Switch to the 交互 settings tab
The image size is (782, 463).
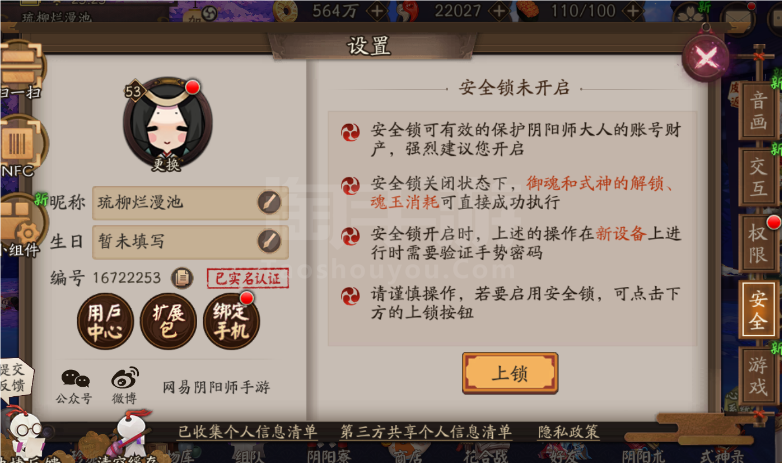click(758, 176)
